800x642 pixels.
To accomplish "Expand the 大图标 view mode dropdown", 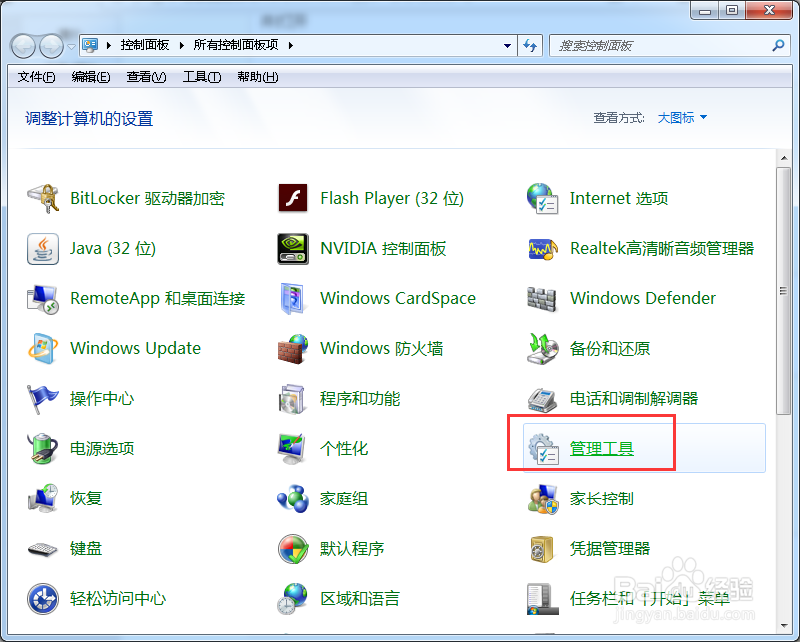I will point(682,118).
